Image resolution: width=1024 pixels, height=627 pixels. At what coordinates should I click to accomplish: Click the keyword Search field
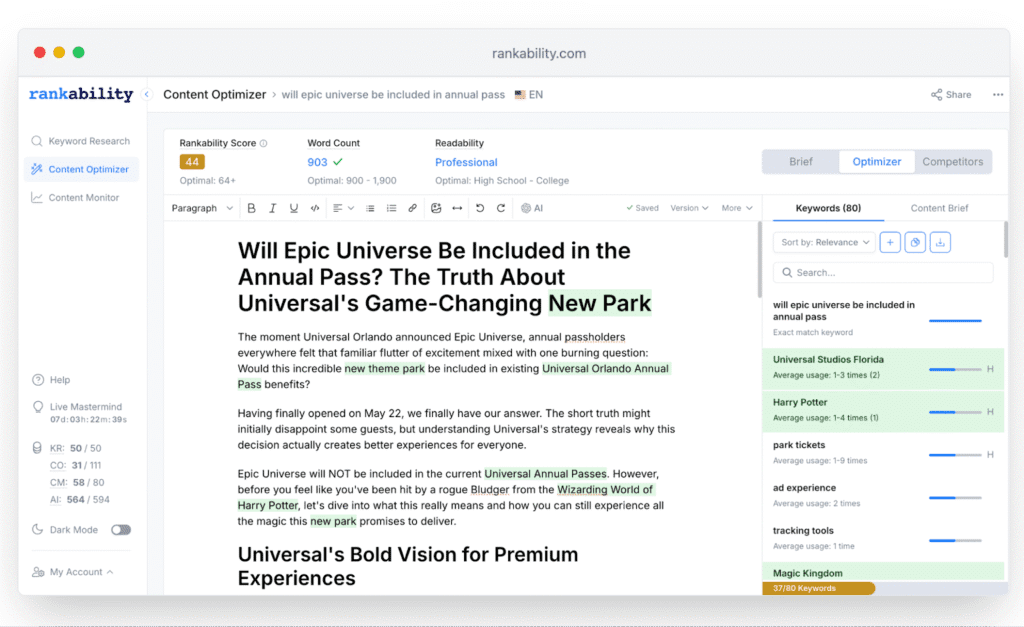(884, 272)
